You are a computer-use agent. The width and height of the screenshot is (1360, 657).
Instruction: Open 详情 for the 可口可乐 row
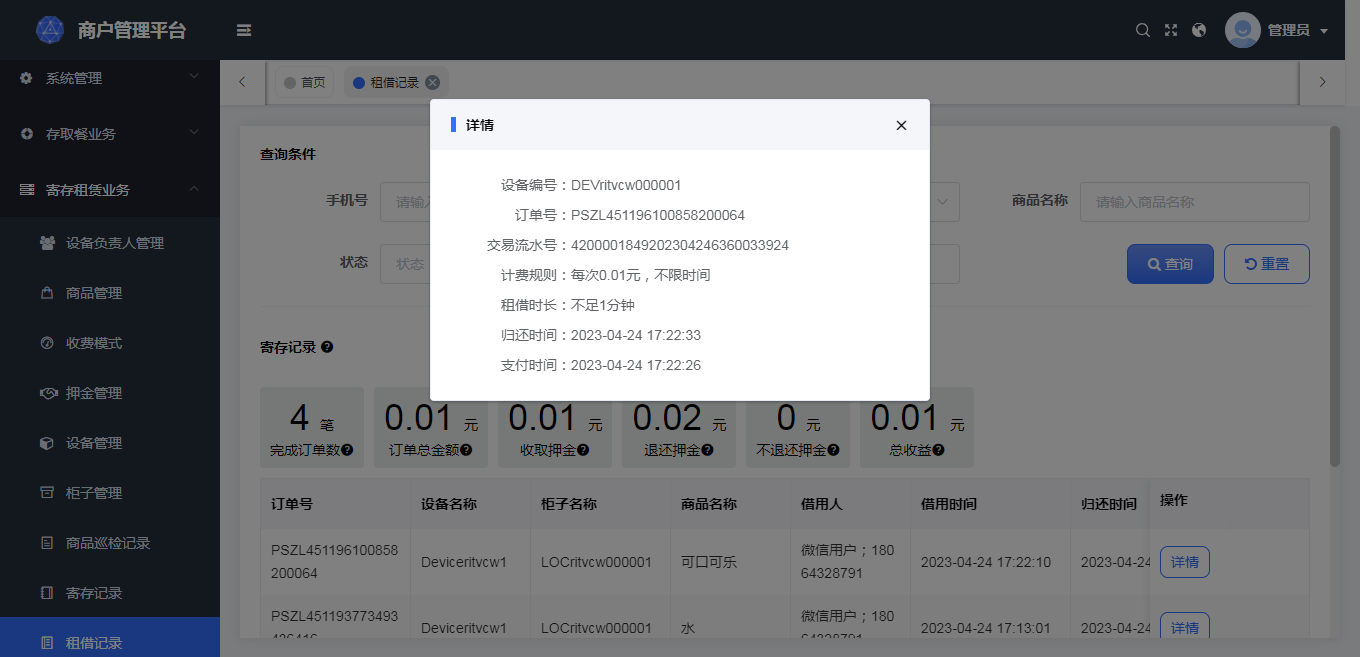[1185, 562]
